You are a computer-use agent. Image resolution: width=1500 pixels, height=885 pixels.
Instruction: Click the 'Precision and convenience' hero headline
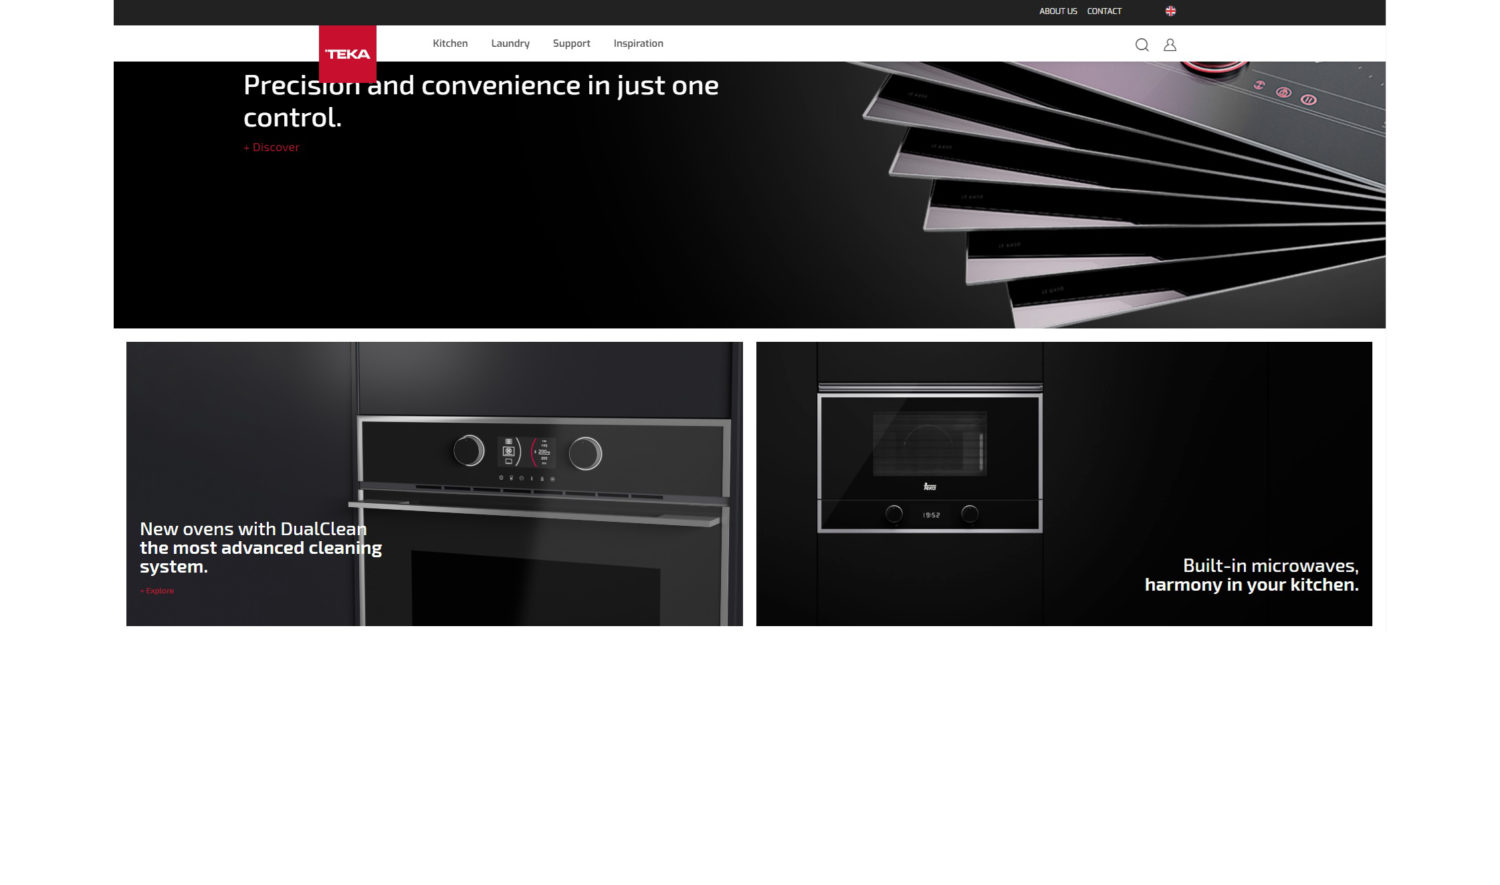click(480, 100)
